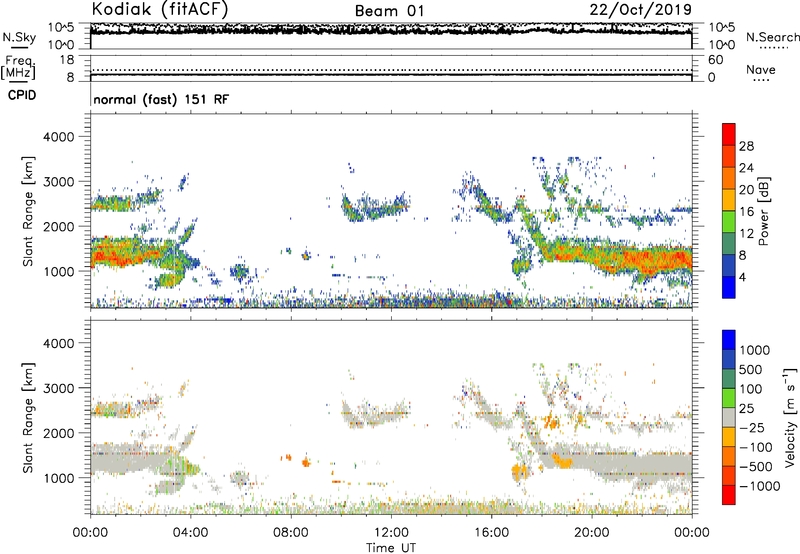This screenshot has width=800, height=554.
Task: Click 'normal (fast) 151 RF' text
Action: tap(161, 99)
